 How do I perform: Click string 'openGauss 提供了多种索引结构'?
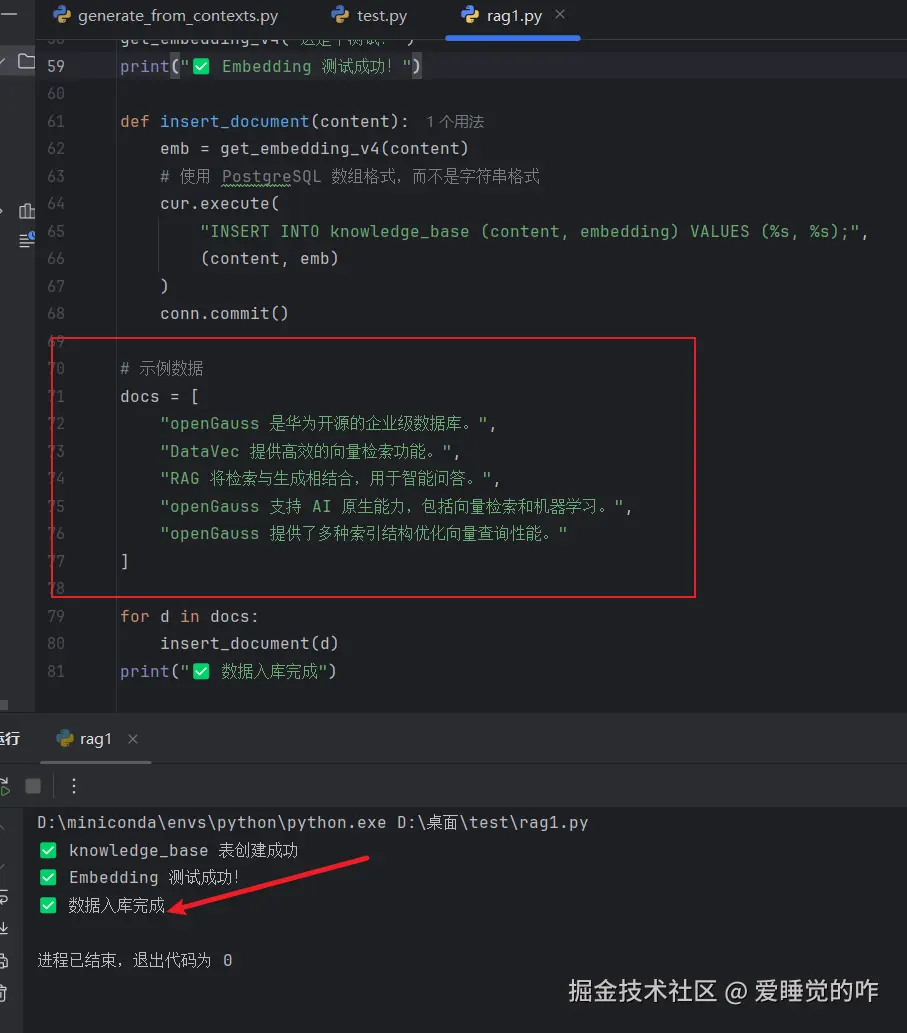(364, 534)
